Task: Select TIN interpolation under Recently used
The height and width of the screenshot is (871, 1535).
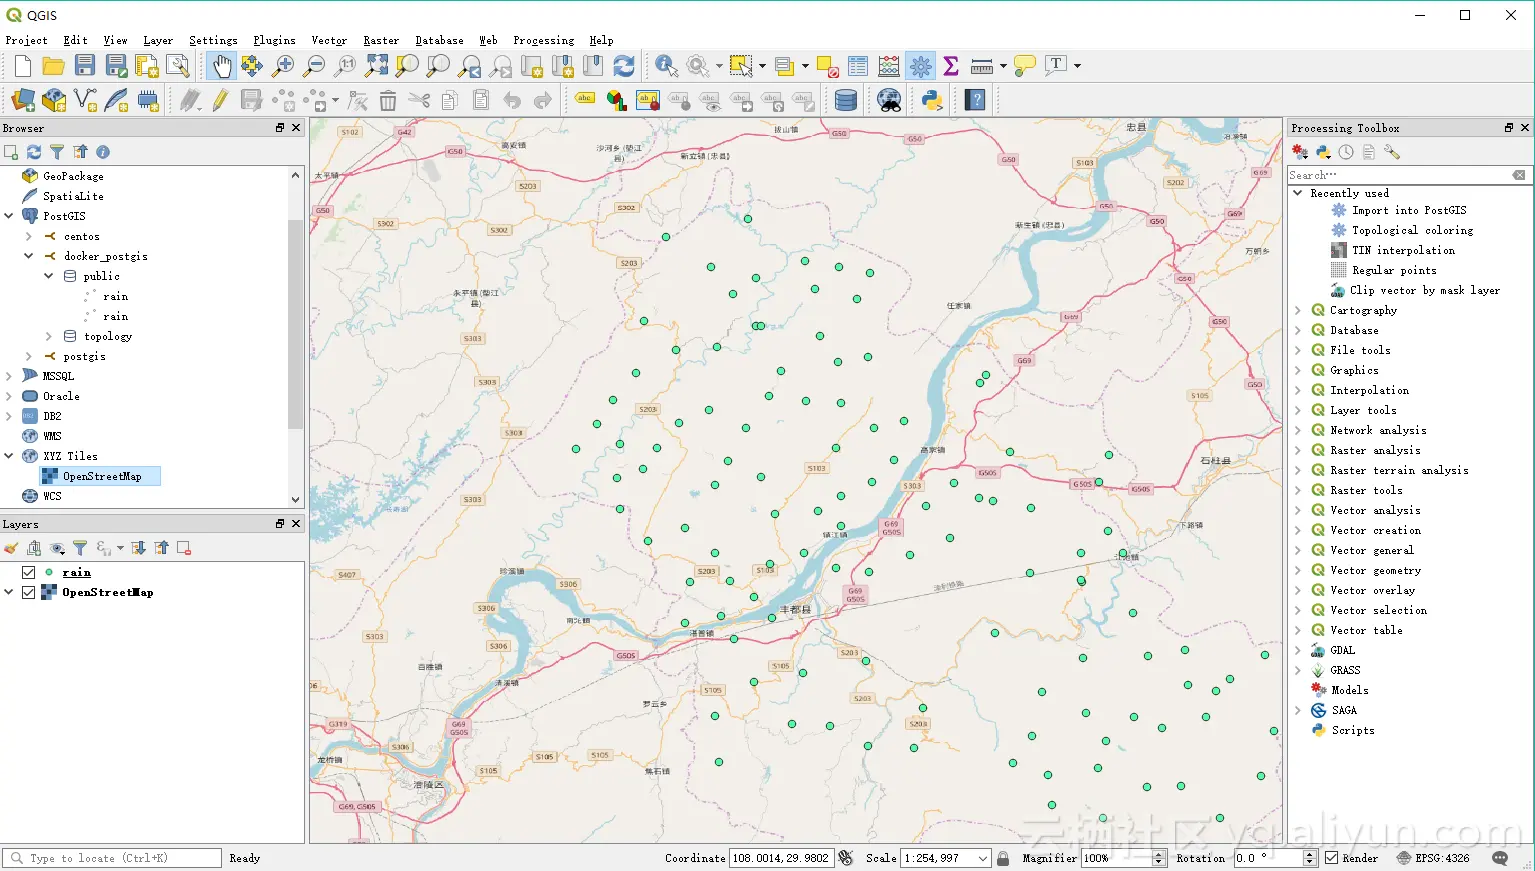Action: click(1401, 249)
